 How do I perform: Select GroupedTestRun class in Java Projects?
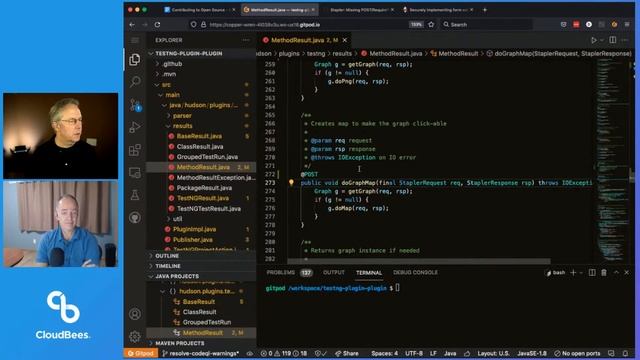(x=207, y=322)
